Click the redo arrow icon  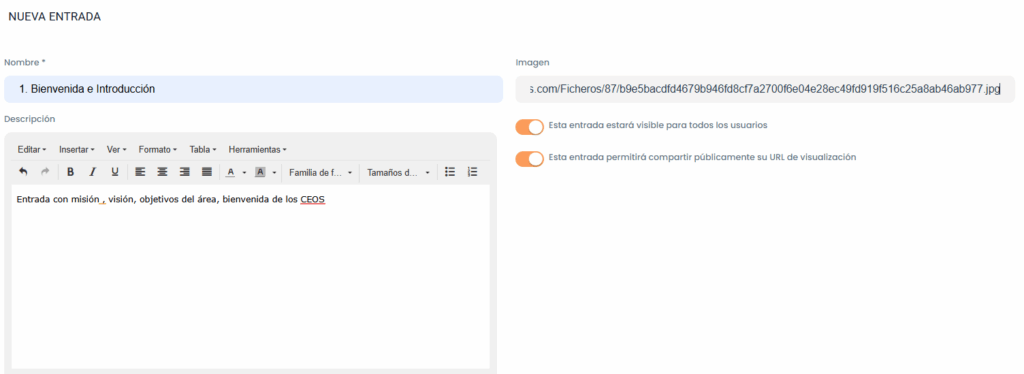coord(45,172)
